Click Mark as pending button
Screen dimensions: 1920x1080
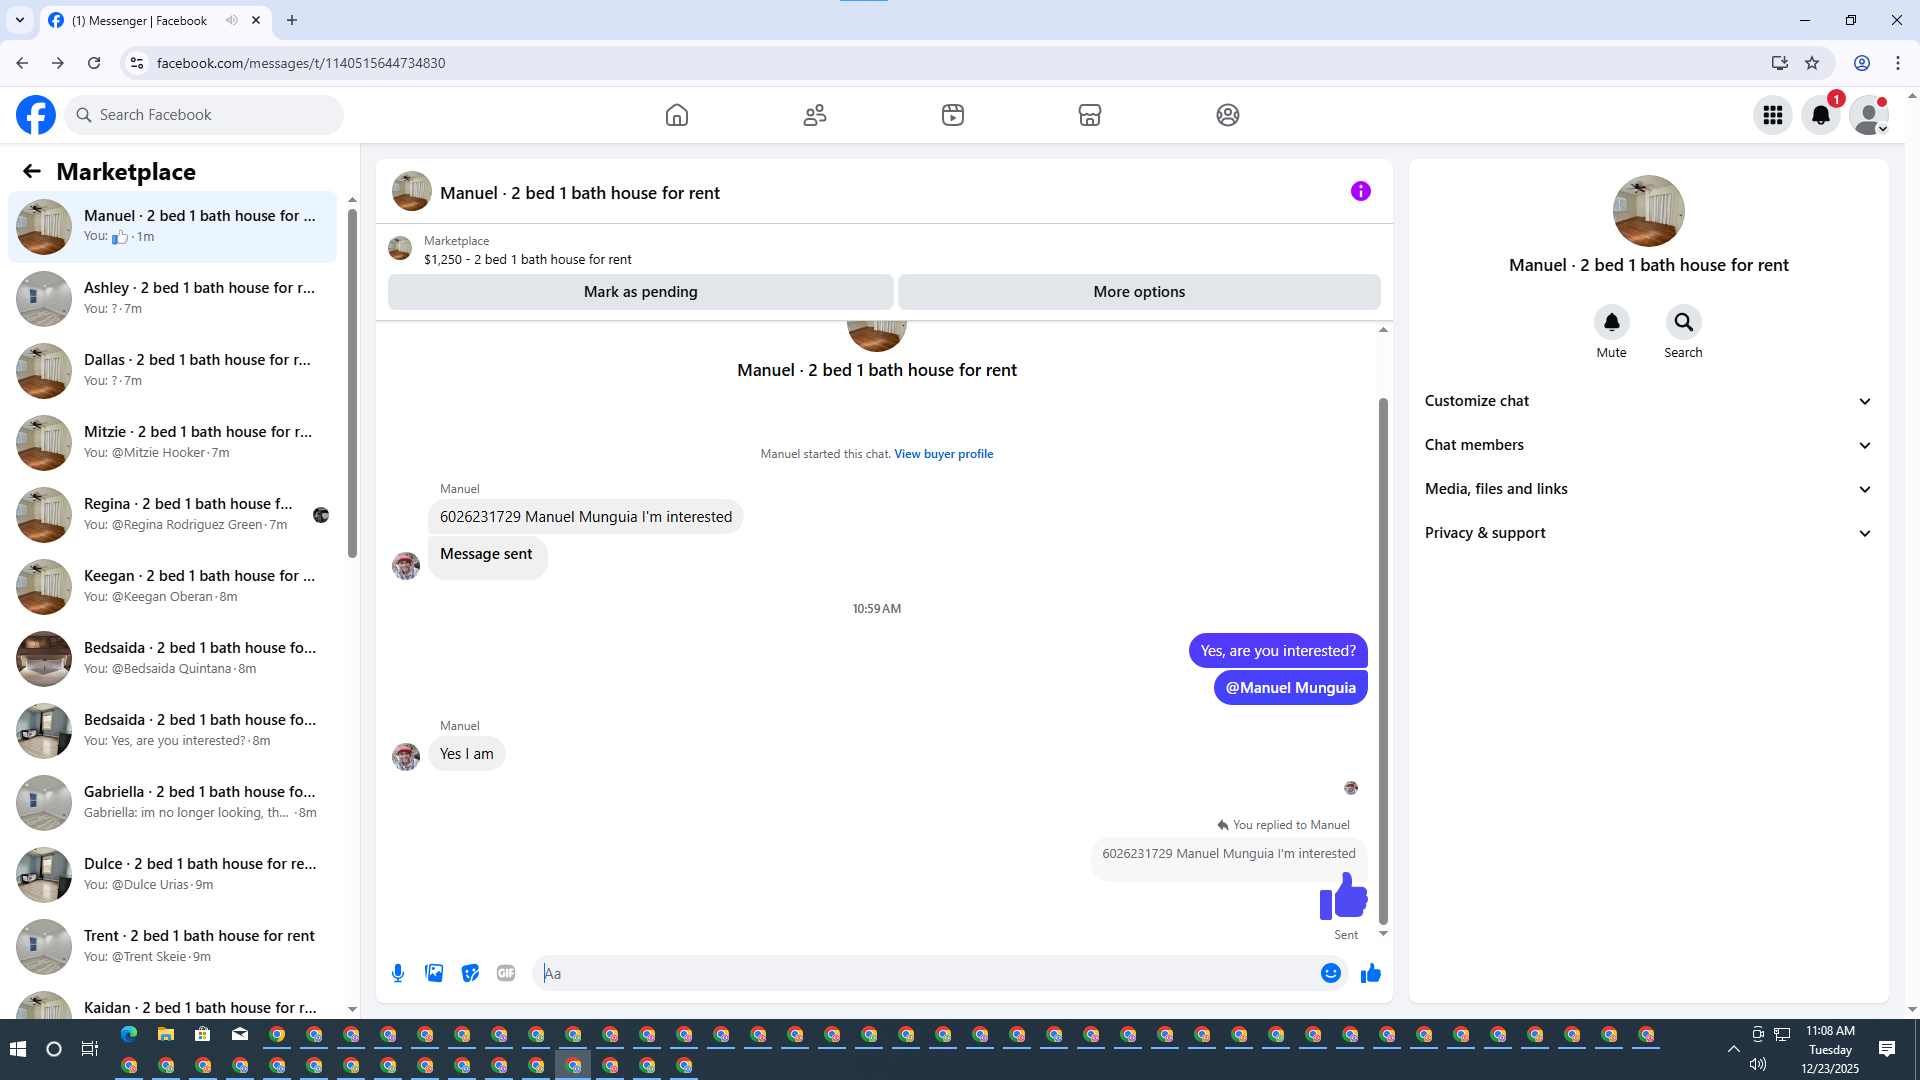640,292
